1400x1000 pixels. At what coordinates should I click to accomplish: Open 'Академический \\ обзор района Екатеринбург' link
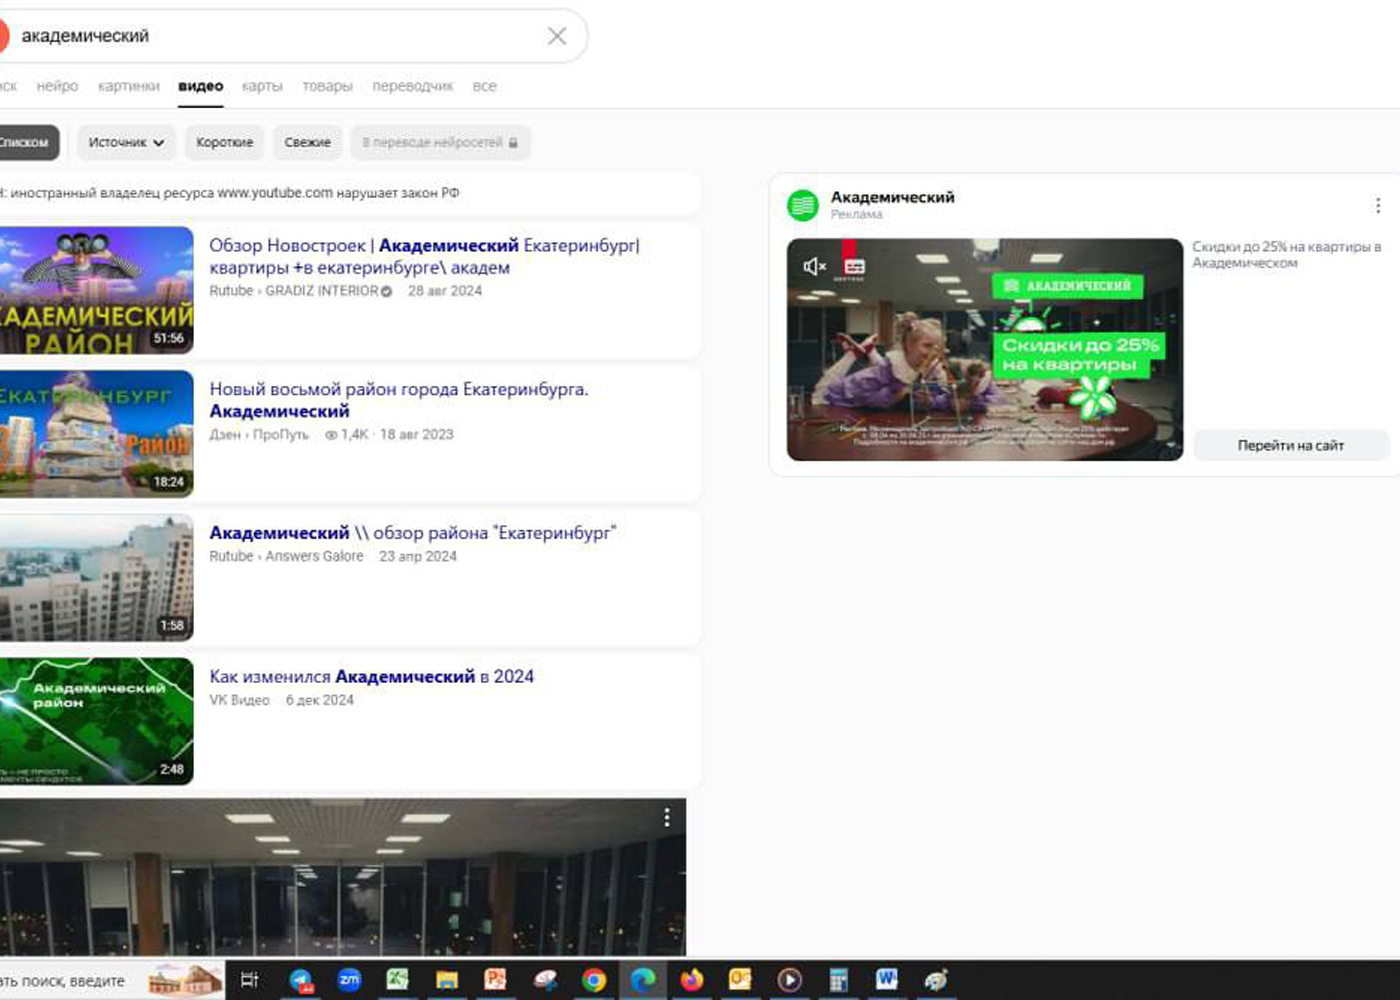coord(413,533)
